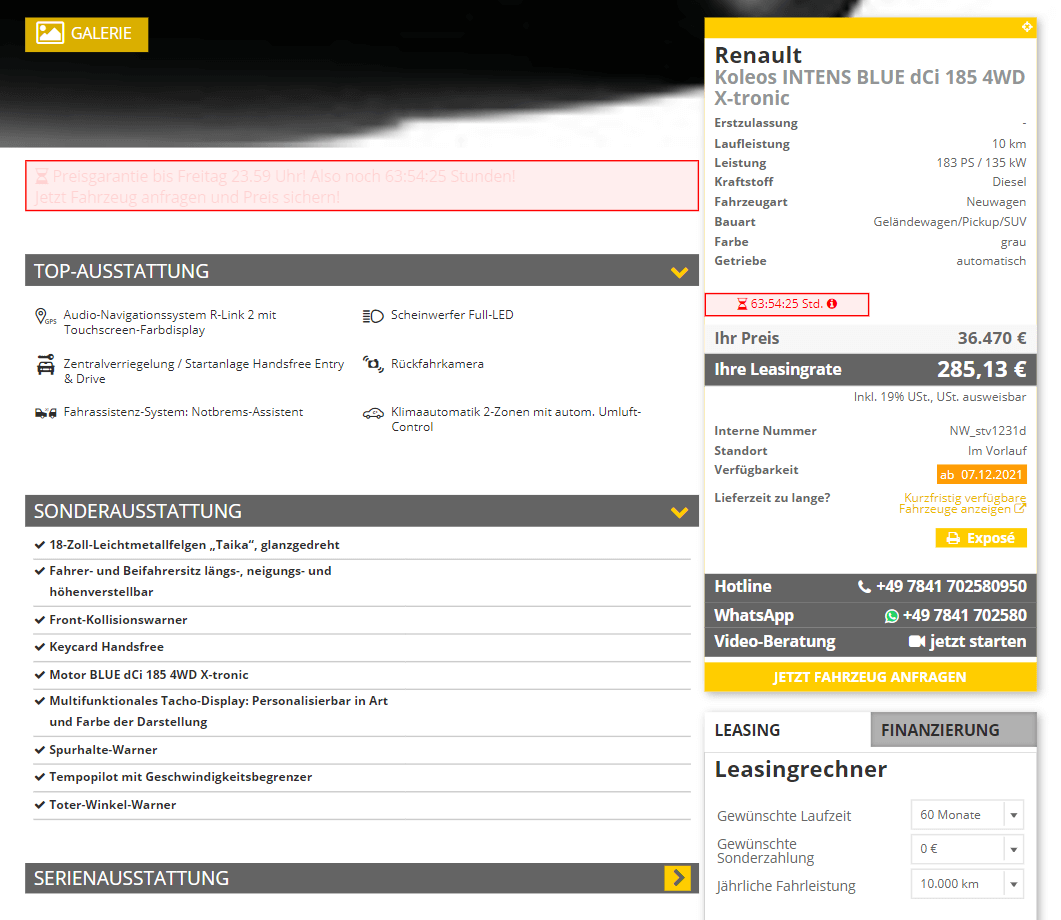Screen dimensions: 1061x920
Task: Click the checkmark beside Keycard Handsfree
Action: pos(40,647)
